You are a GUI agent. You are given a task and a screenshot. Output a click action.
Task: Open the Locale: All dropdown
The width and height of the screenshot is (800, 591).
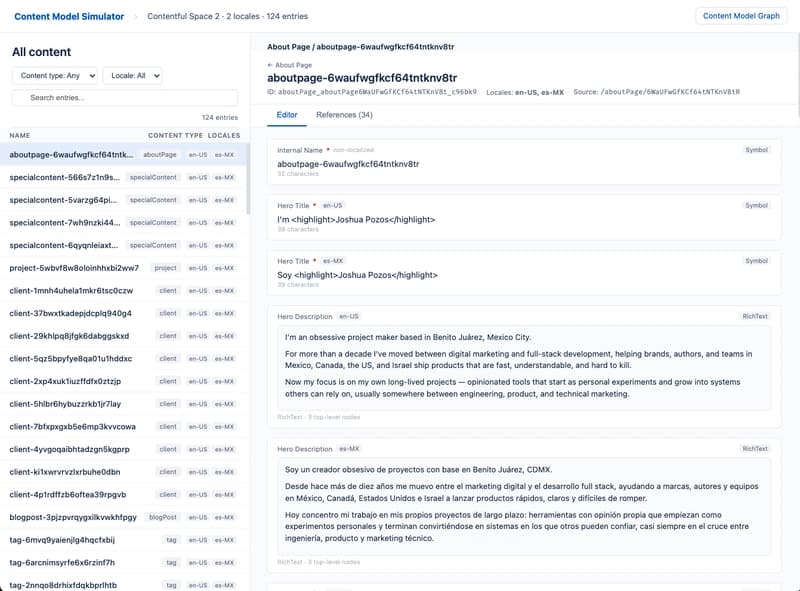coord(133,76)
